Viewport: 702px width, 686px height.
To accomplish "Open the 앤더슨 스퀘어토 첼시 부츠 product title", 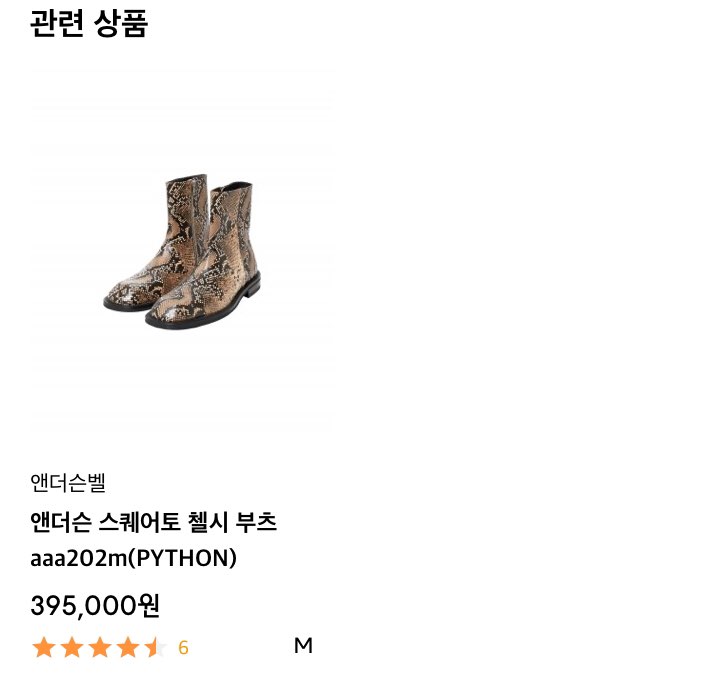I will coord(154,522).
